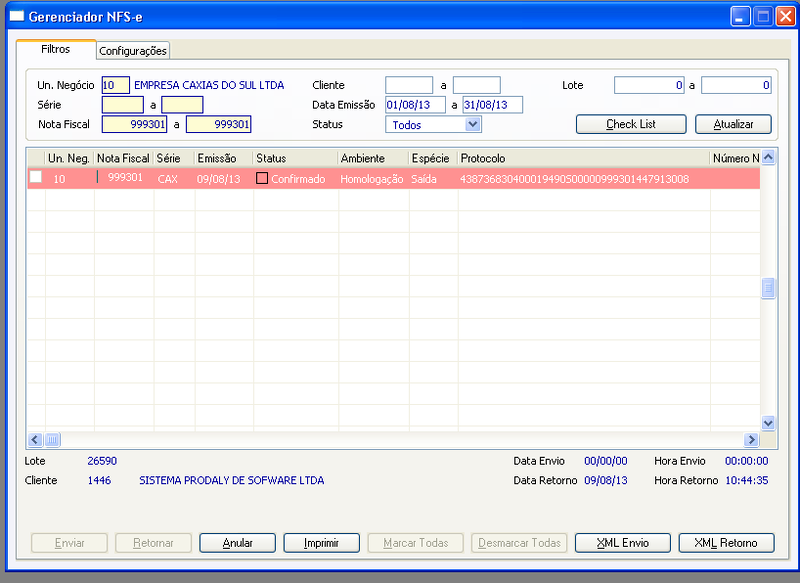Click the client code 1446

click(99, 480)
